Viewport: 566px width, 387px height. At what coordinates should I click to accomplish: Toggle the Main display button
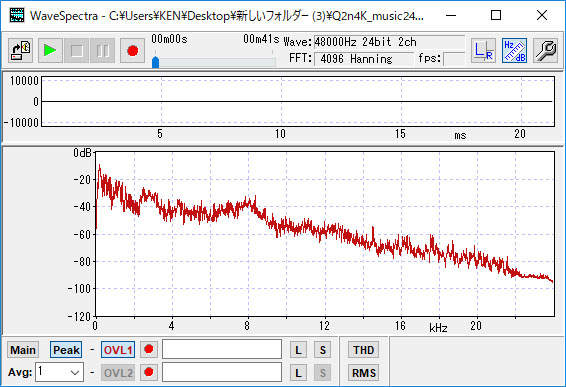23,350
